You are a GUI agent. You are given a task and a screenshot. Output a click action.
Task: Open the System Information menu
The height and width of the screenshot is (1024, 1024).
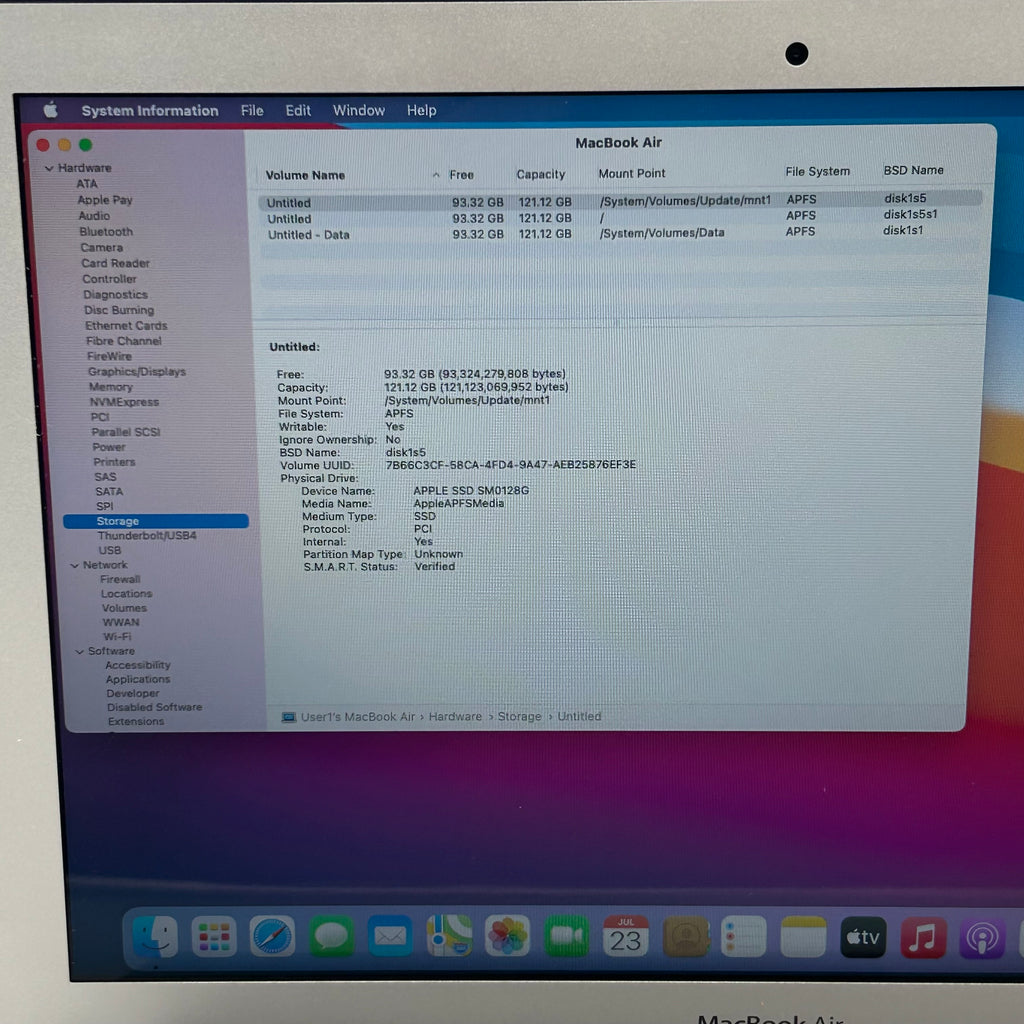click(x=150, y=110)
